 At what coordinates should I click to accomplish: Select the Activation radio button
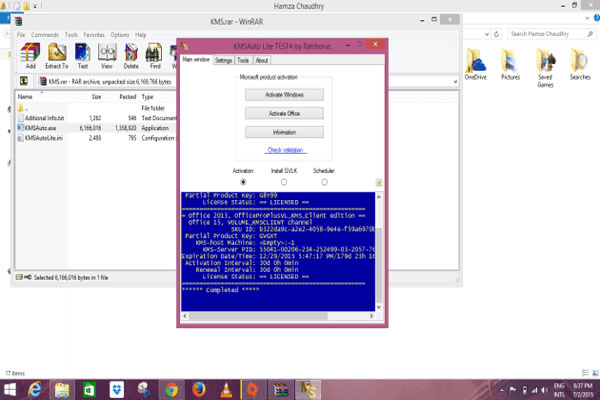243,182
